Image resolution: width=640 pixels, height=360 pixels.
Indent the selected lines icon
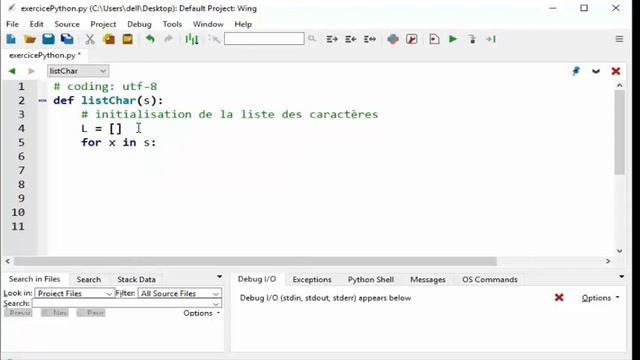click(331, 39)
